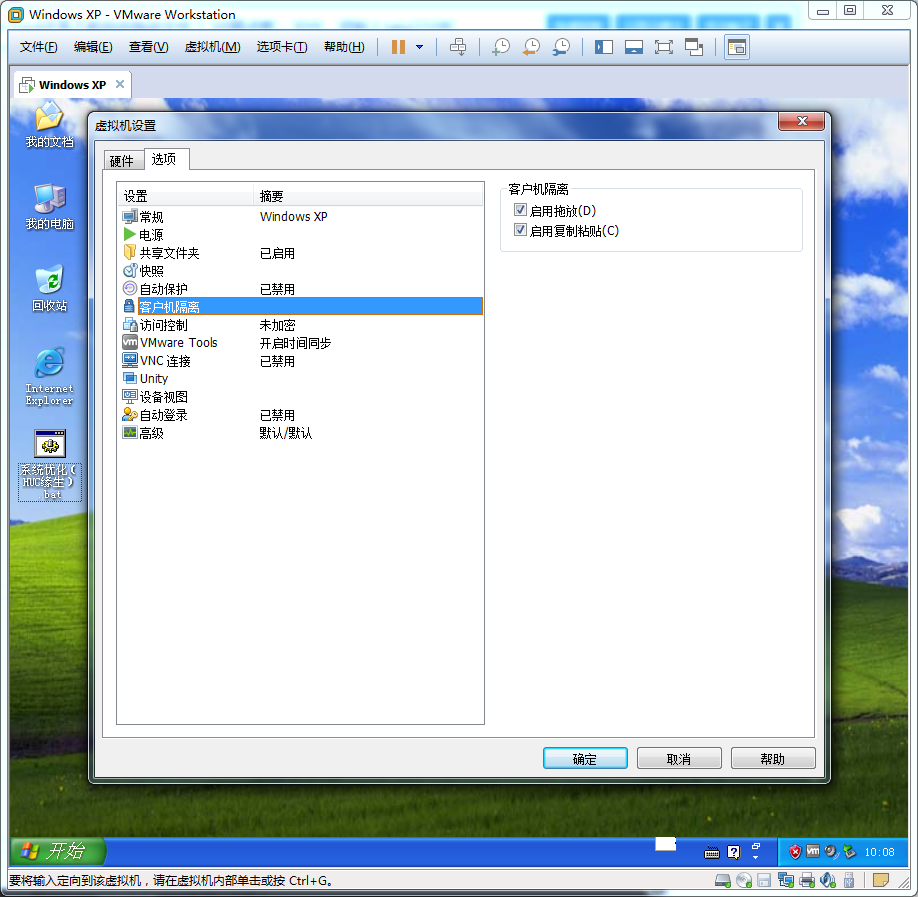Click the 设置 column header
The image size is (918, 897).
(x=186, y=196)
